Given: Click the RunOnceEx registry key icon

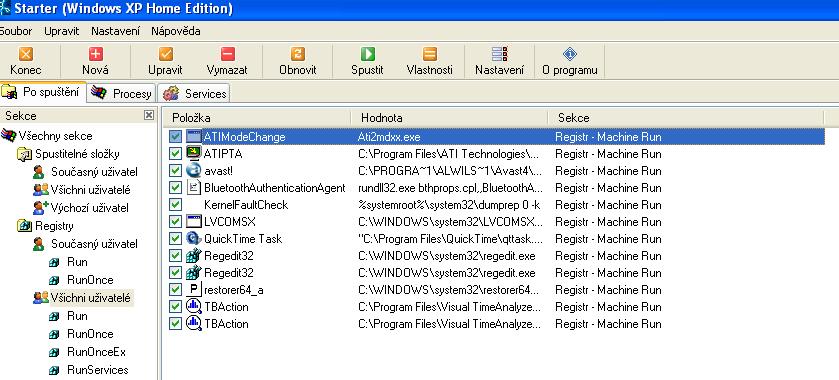Looking at the screenshot, I should pos(54,352).
